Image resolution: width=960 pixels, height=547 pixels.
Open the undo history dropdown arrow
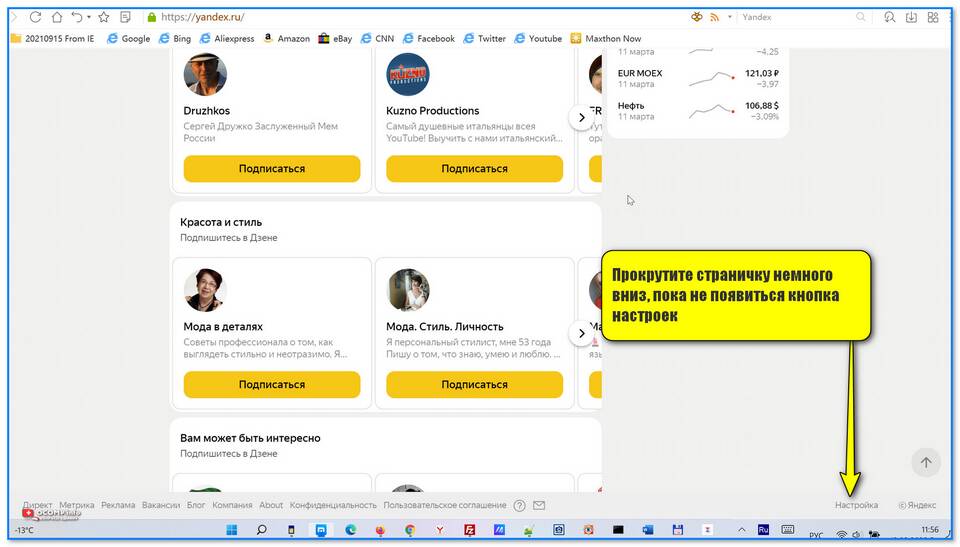[89, 17]
